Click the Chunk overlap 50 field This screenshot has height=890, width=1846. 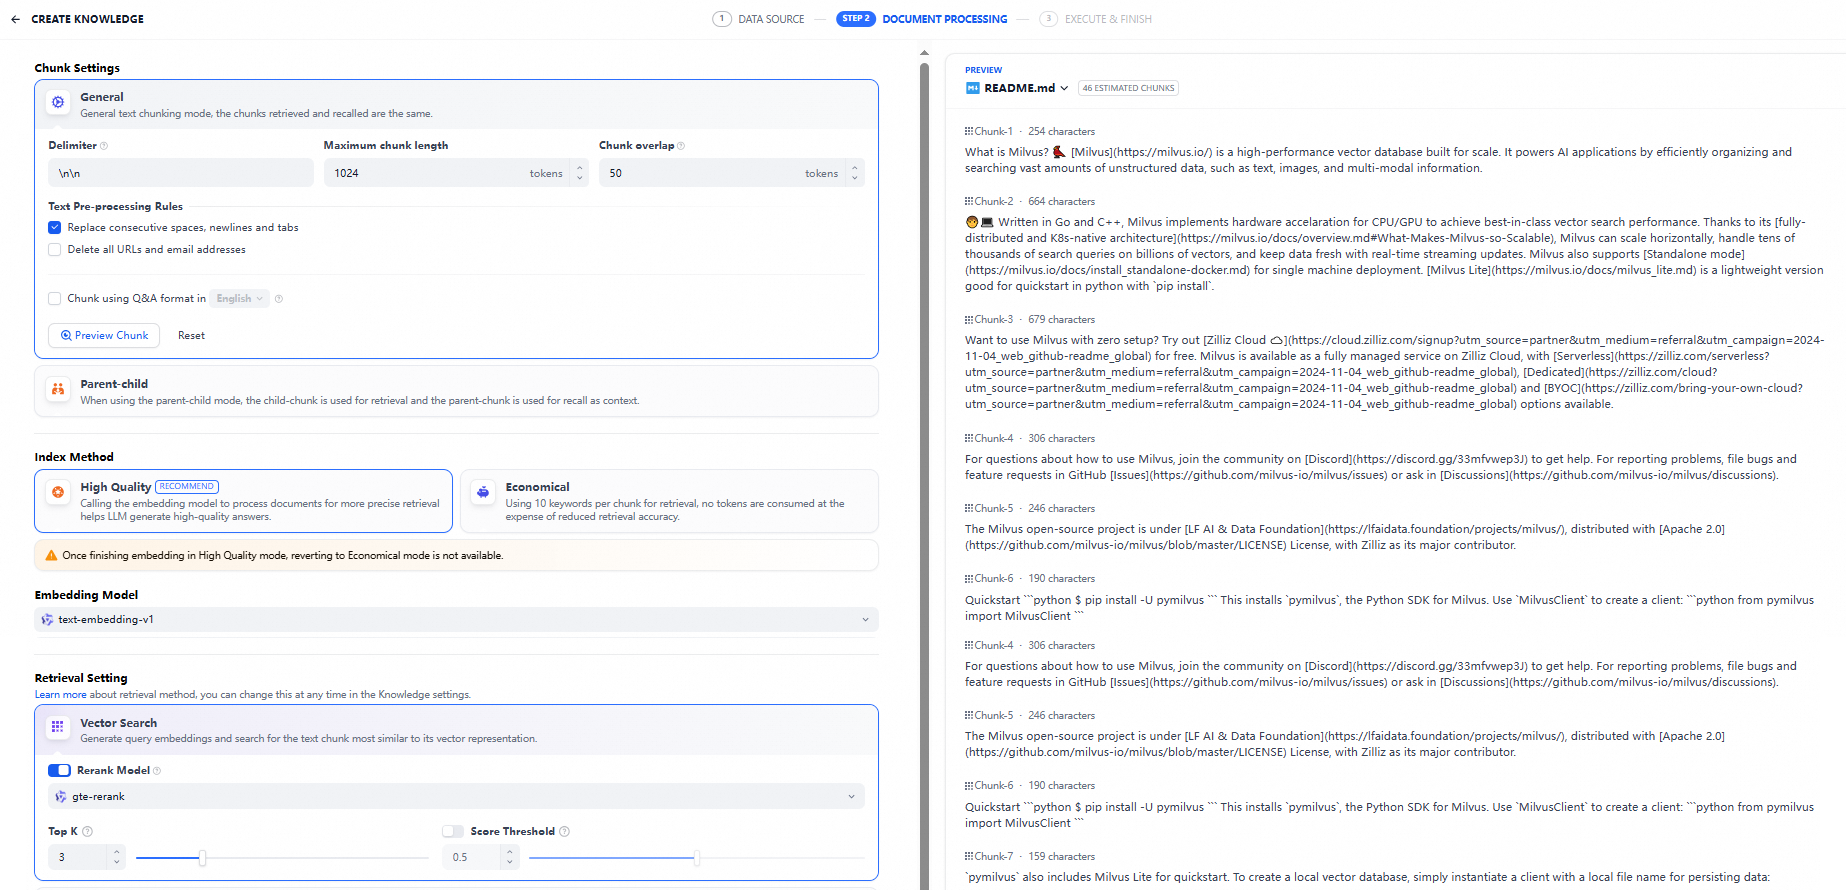click(732, 173)
